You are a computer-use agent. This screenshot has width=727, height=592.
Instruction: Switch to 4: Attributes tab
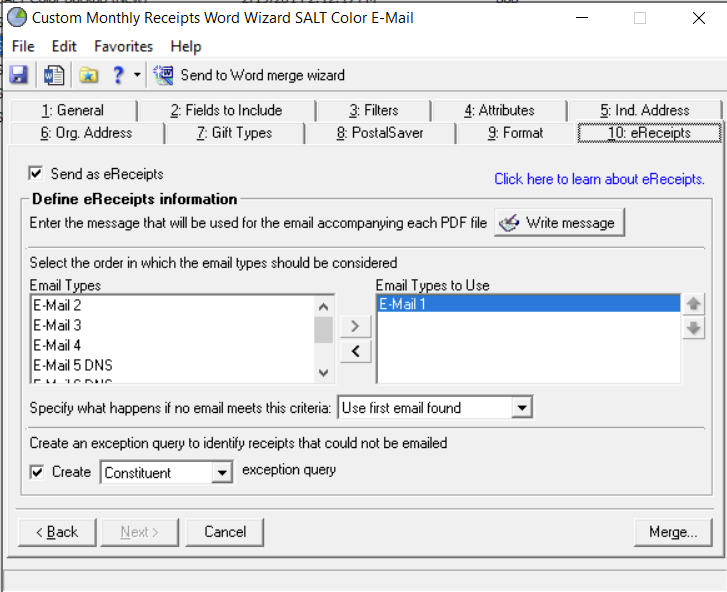pos(499,110)
